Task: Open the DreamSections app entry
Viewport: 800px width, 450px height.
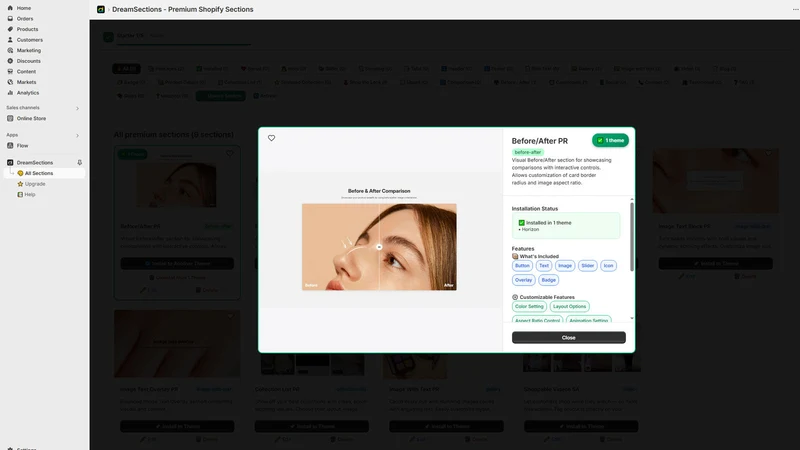Action: (x=35, y=163)
